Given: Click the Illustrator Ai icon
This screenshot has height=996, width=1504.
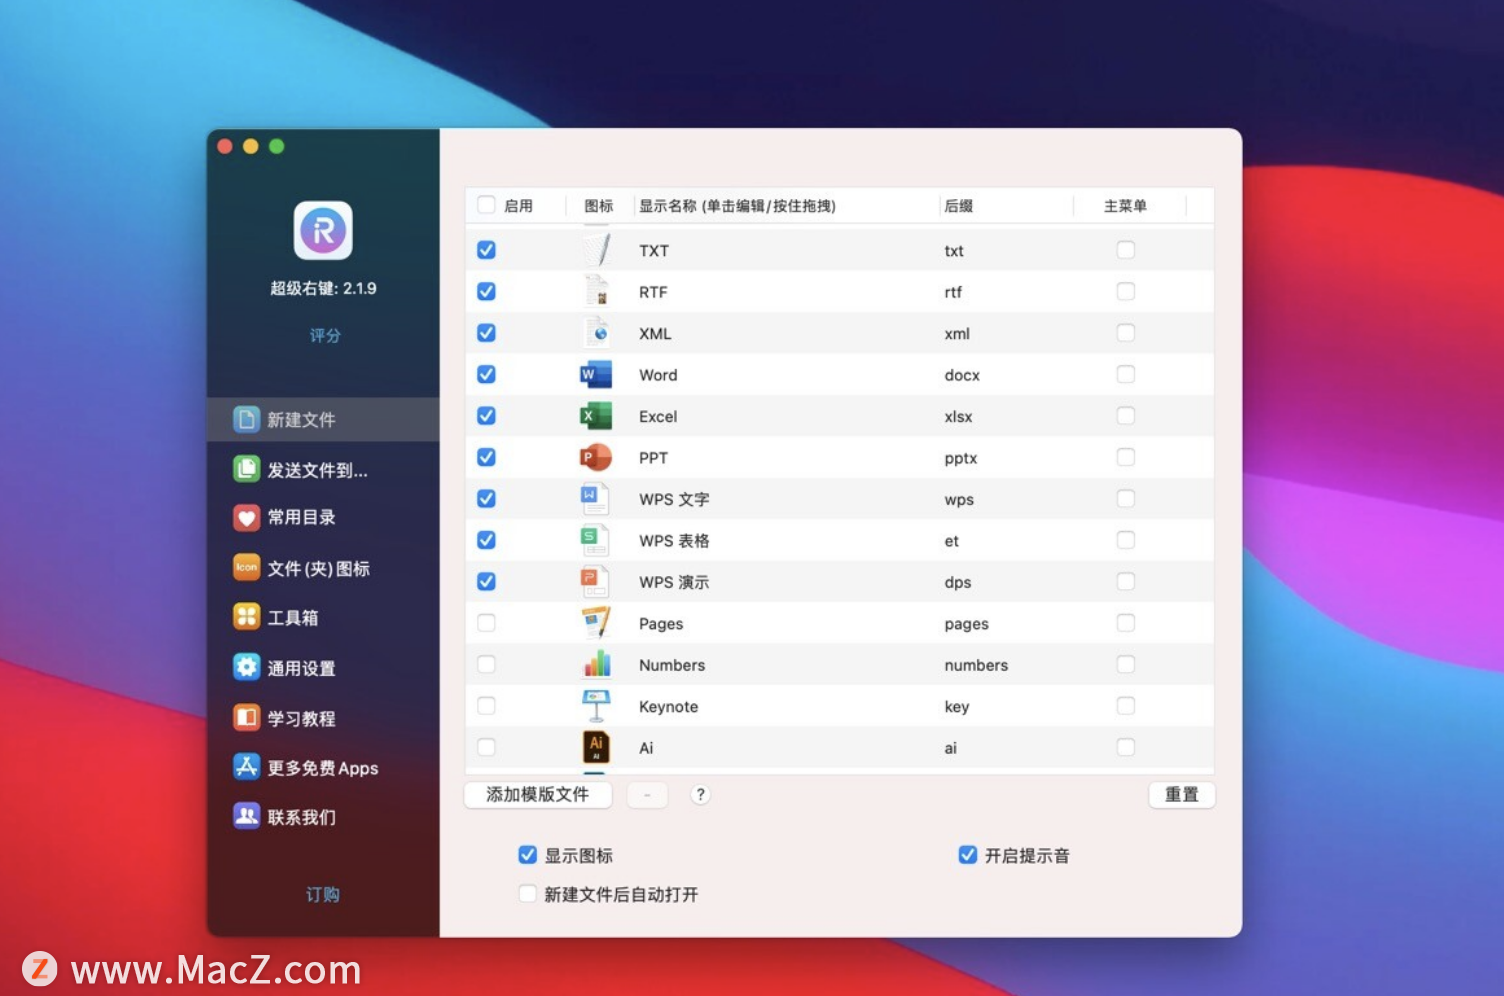Looking at the screenshot, I should pos(596,747).
